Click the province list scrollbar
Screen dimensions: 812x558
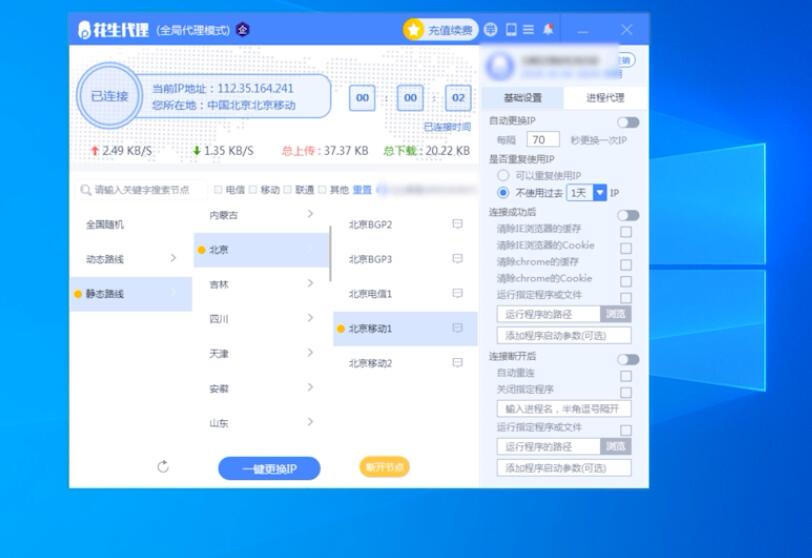click(x=330, y=254)
